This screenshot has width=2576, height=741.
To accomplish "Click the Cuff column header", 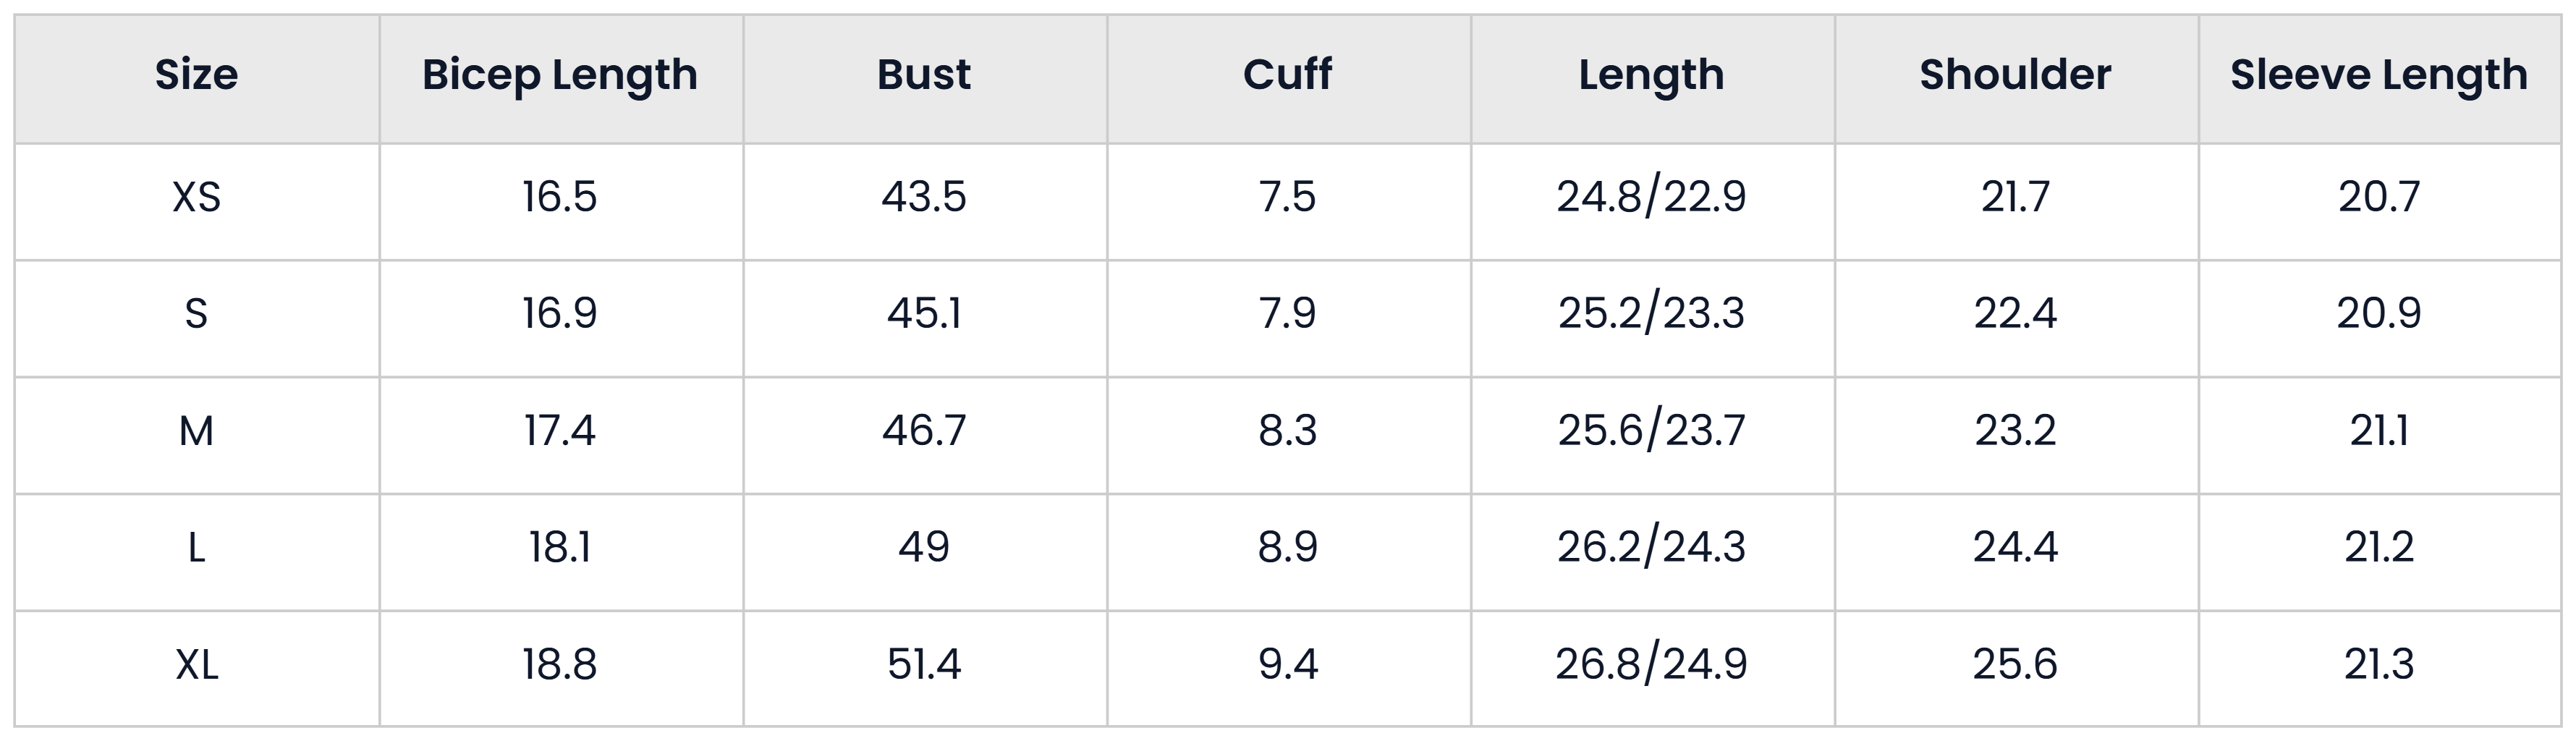I will (1287, 75).
